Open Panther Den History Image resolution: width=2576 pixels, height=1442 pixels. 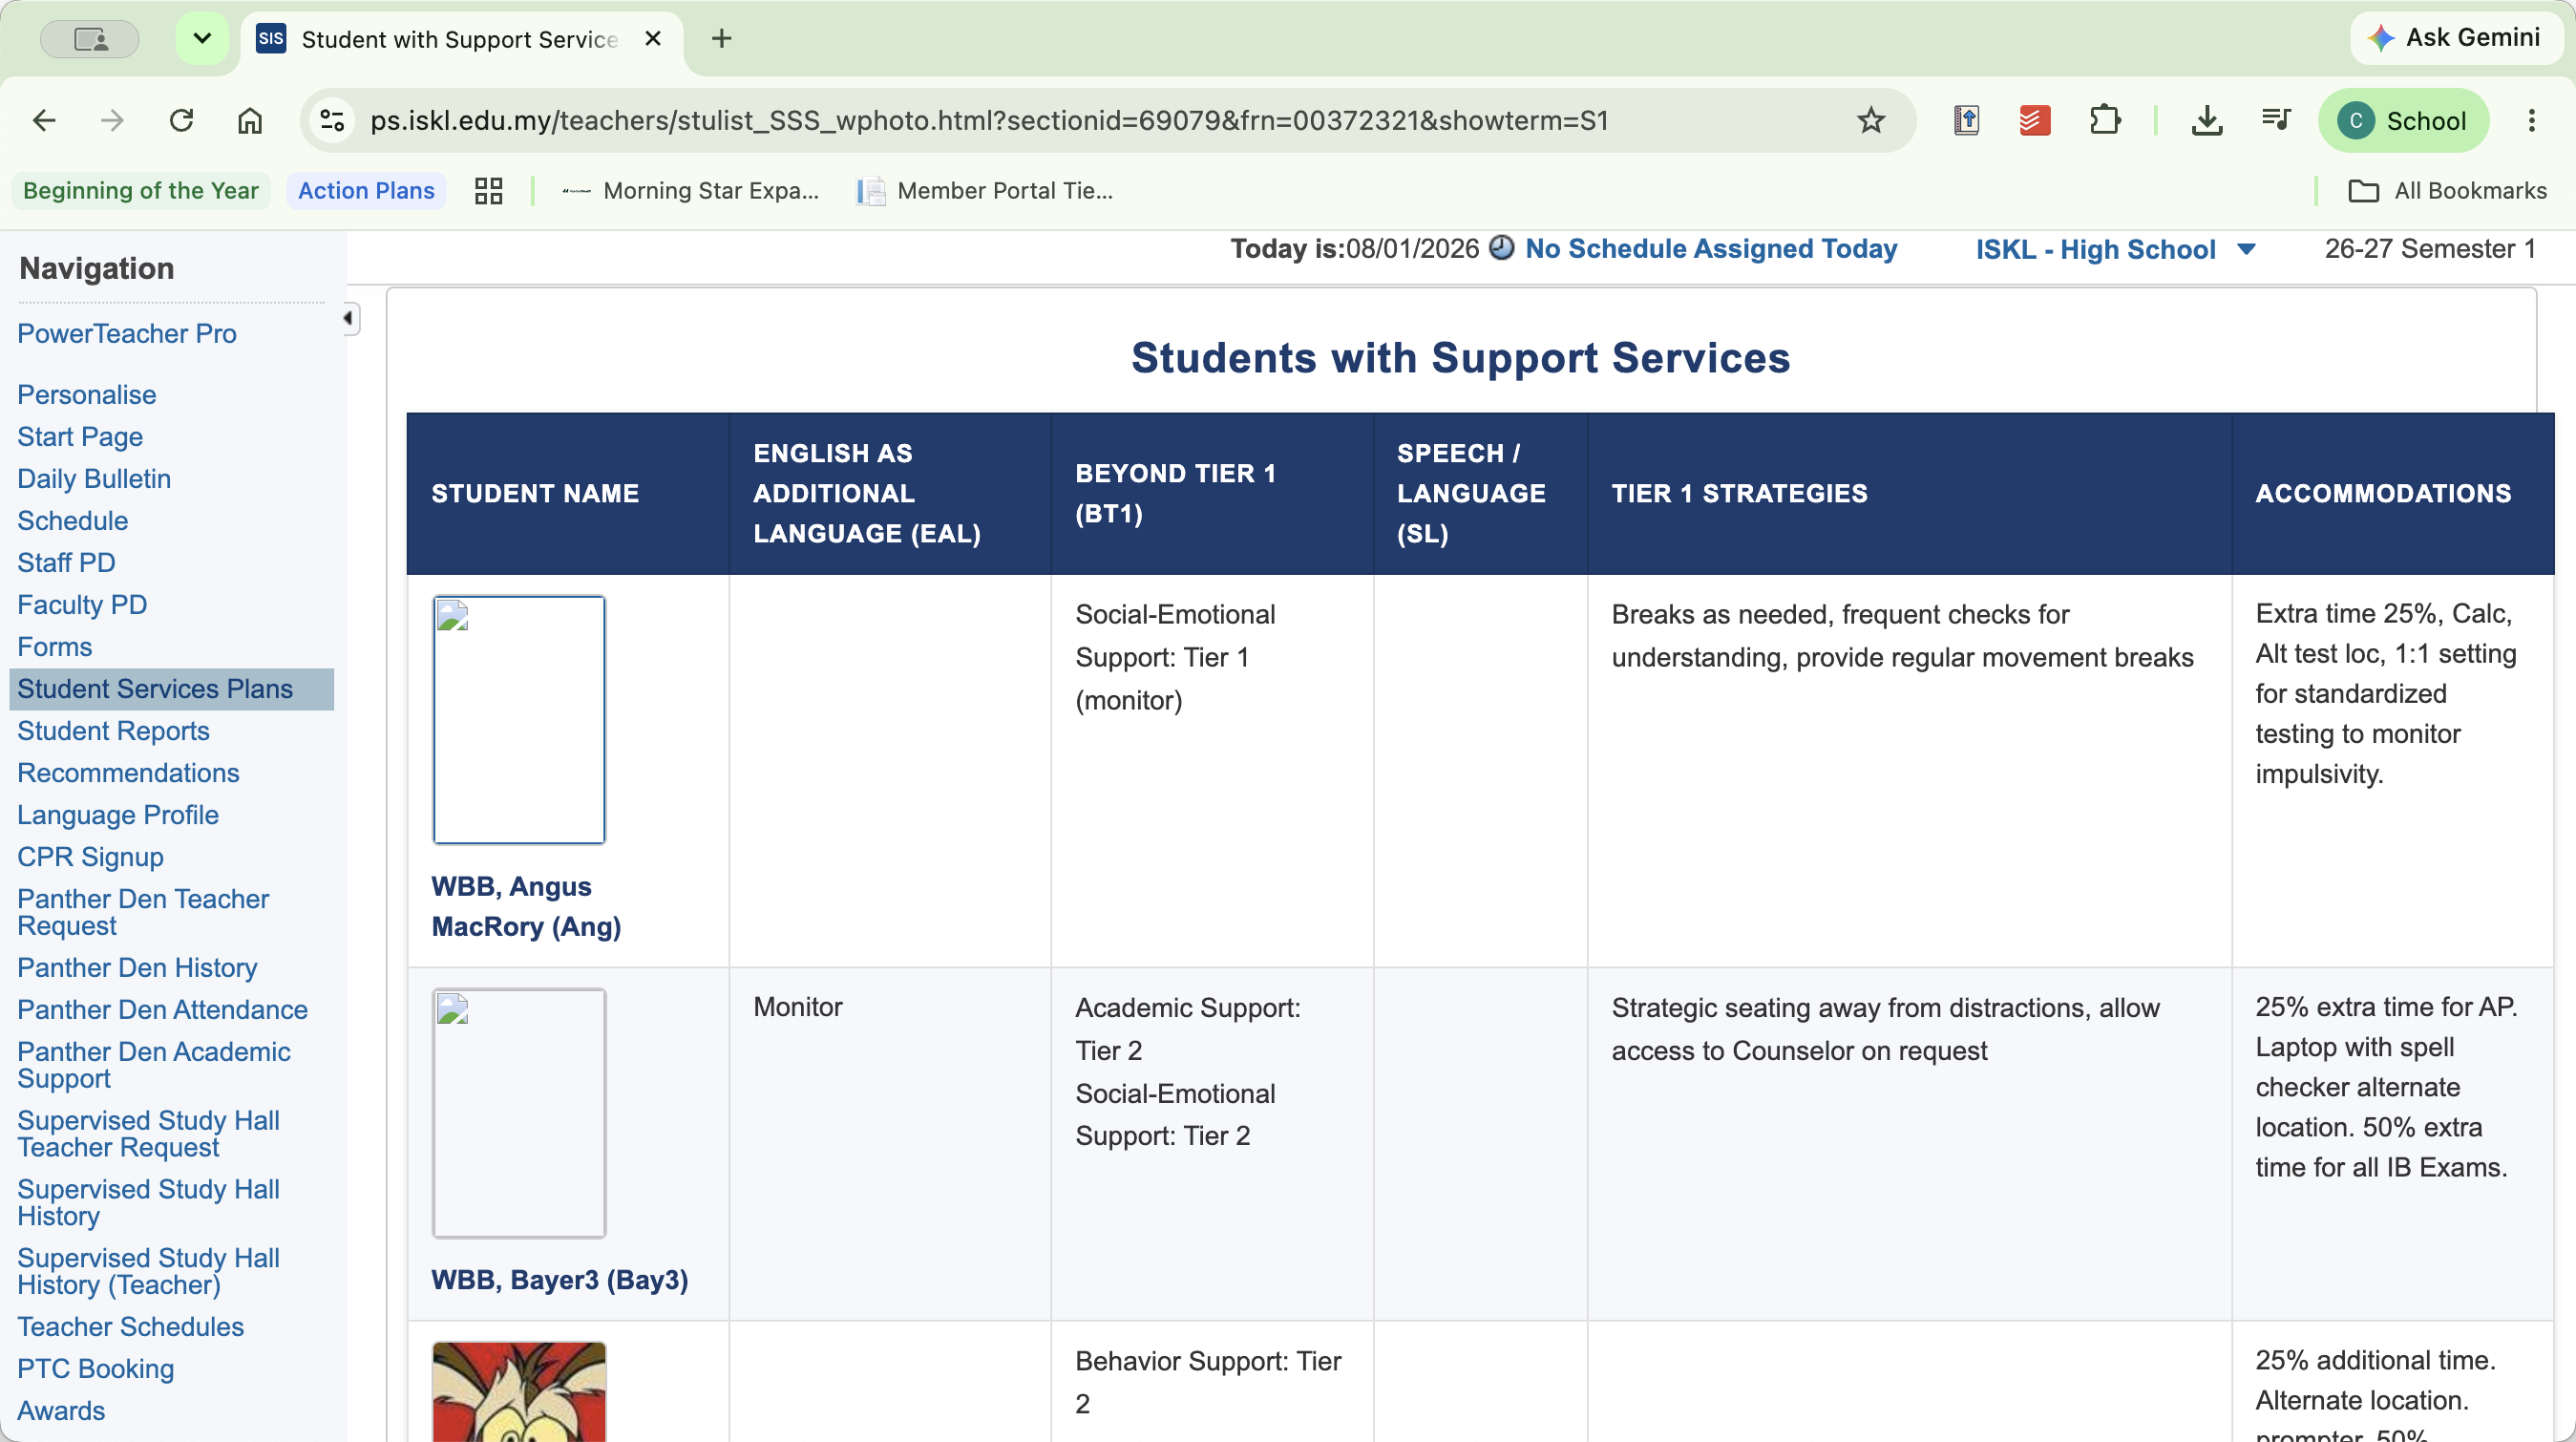137,968
